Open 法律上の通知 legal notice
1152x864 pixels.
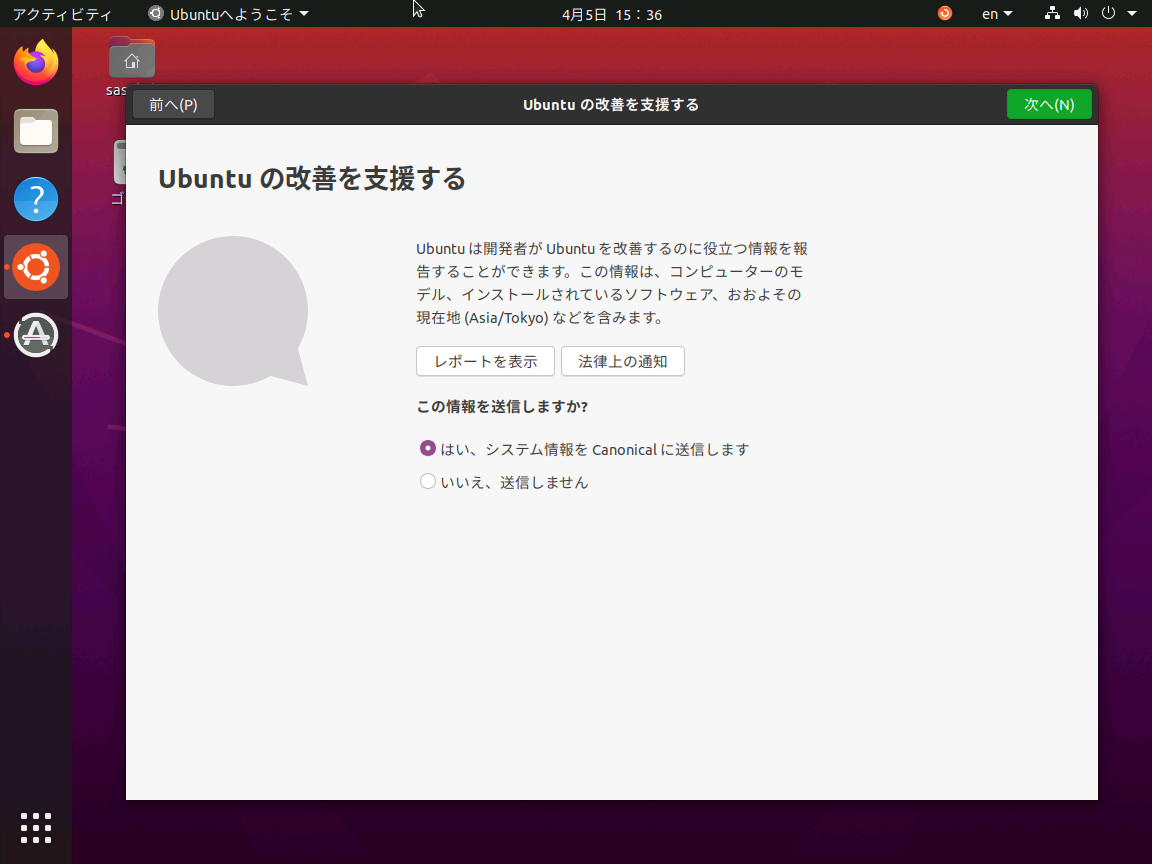coord(622,361)
